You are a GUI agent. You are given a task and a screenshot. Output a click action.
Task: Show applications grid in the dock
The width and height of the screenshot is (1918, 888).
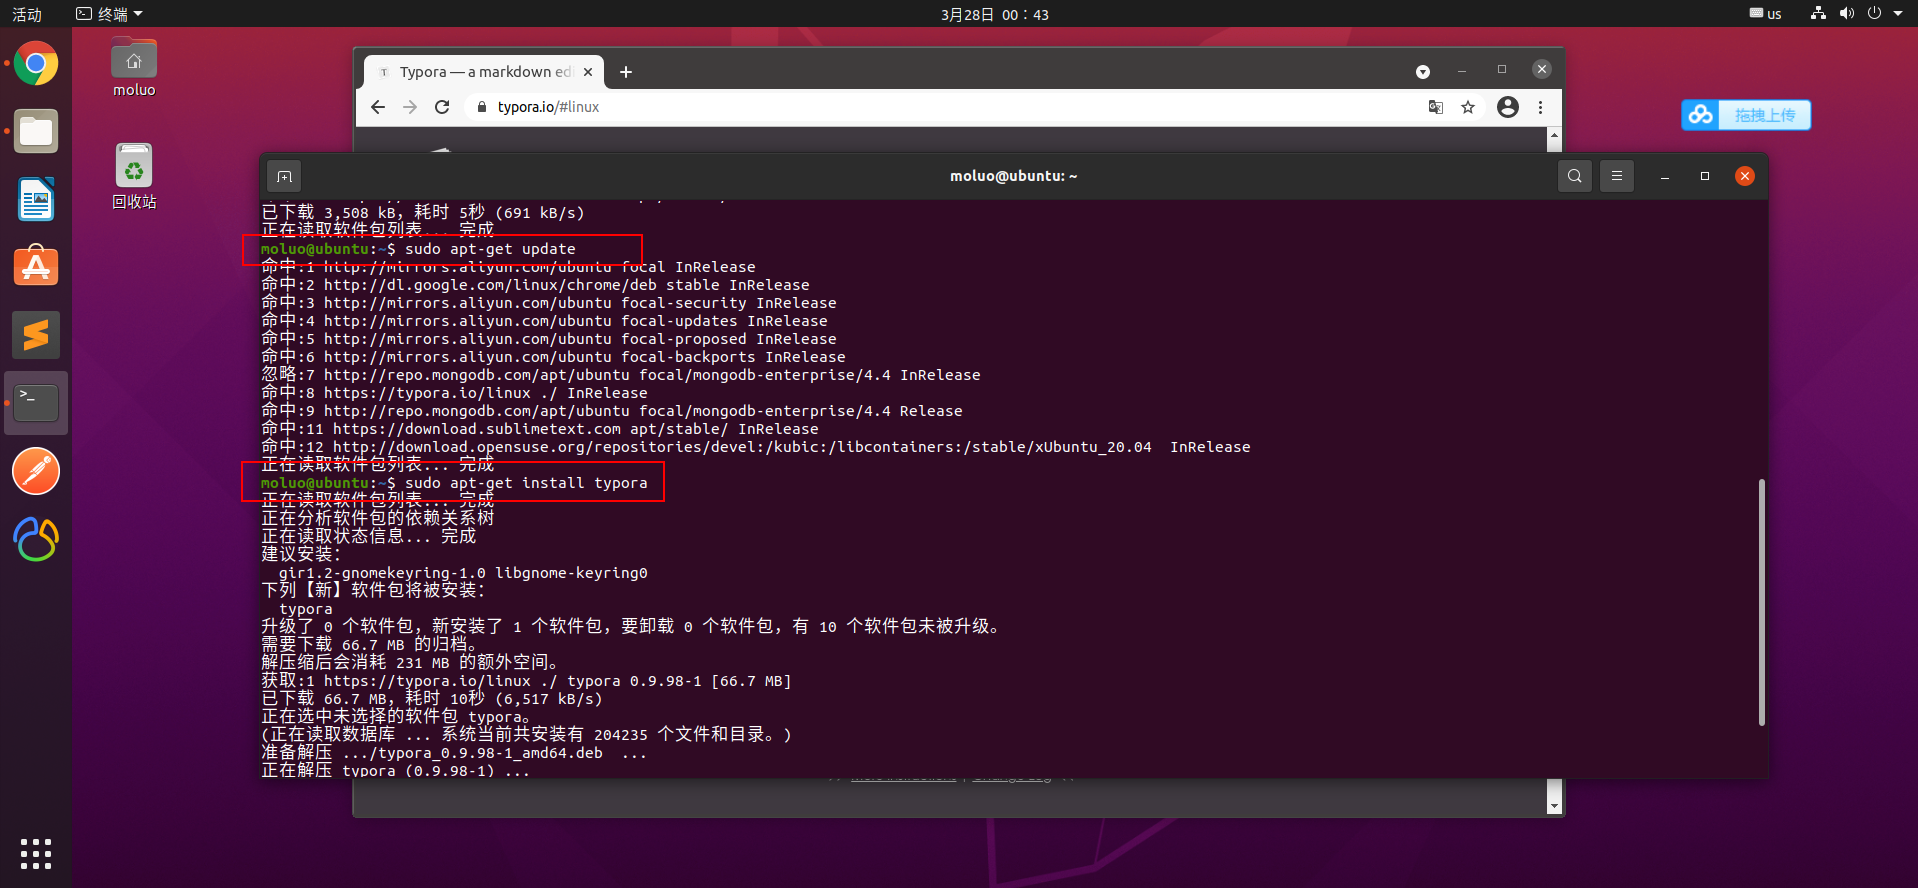coord(36,854)
